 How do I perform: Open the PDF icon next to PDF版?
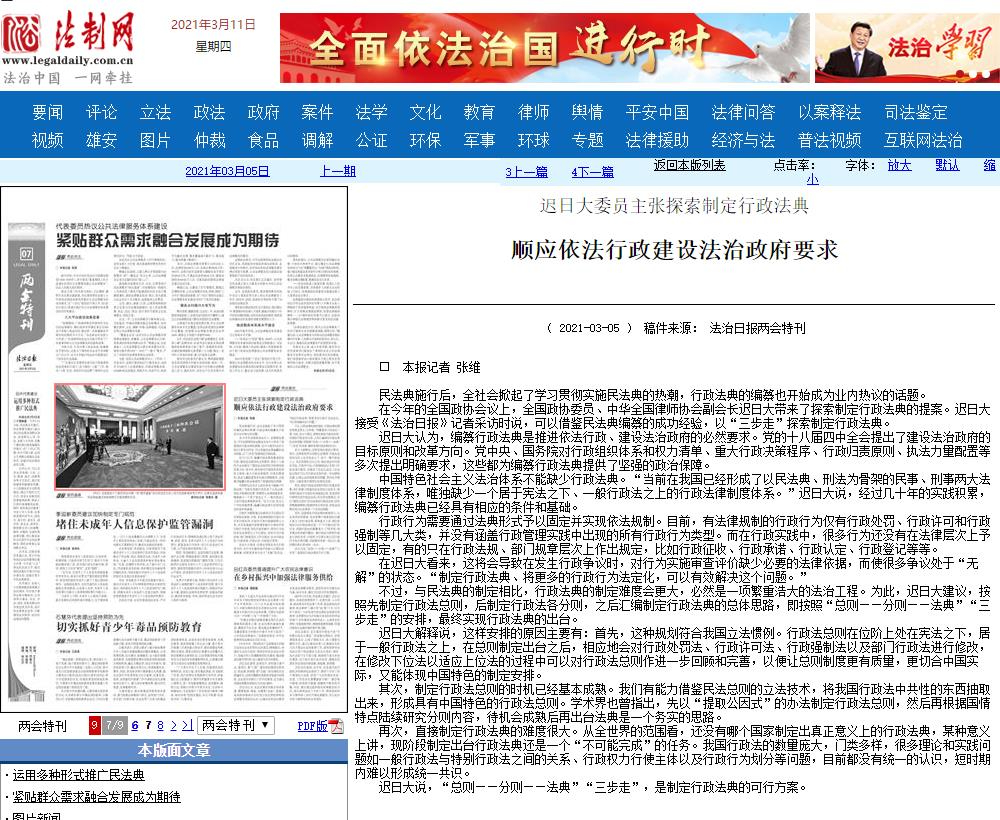pyautogui.click(x=336, y=726)
